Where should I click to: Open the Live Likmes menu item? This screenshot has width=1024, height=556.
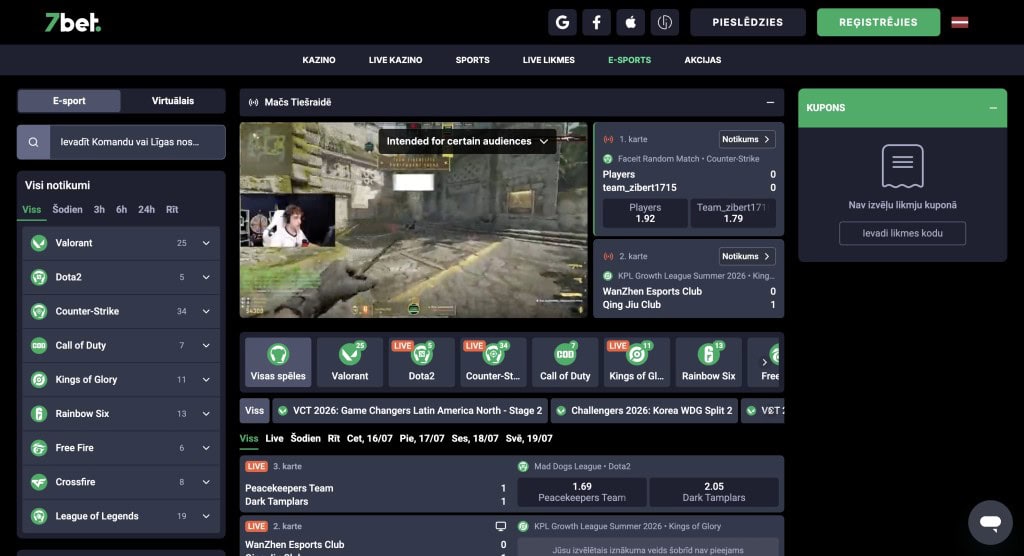(549, 60)
